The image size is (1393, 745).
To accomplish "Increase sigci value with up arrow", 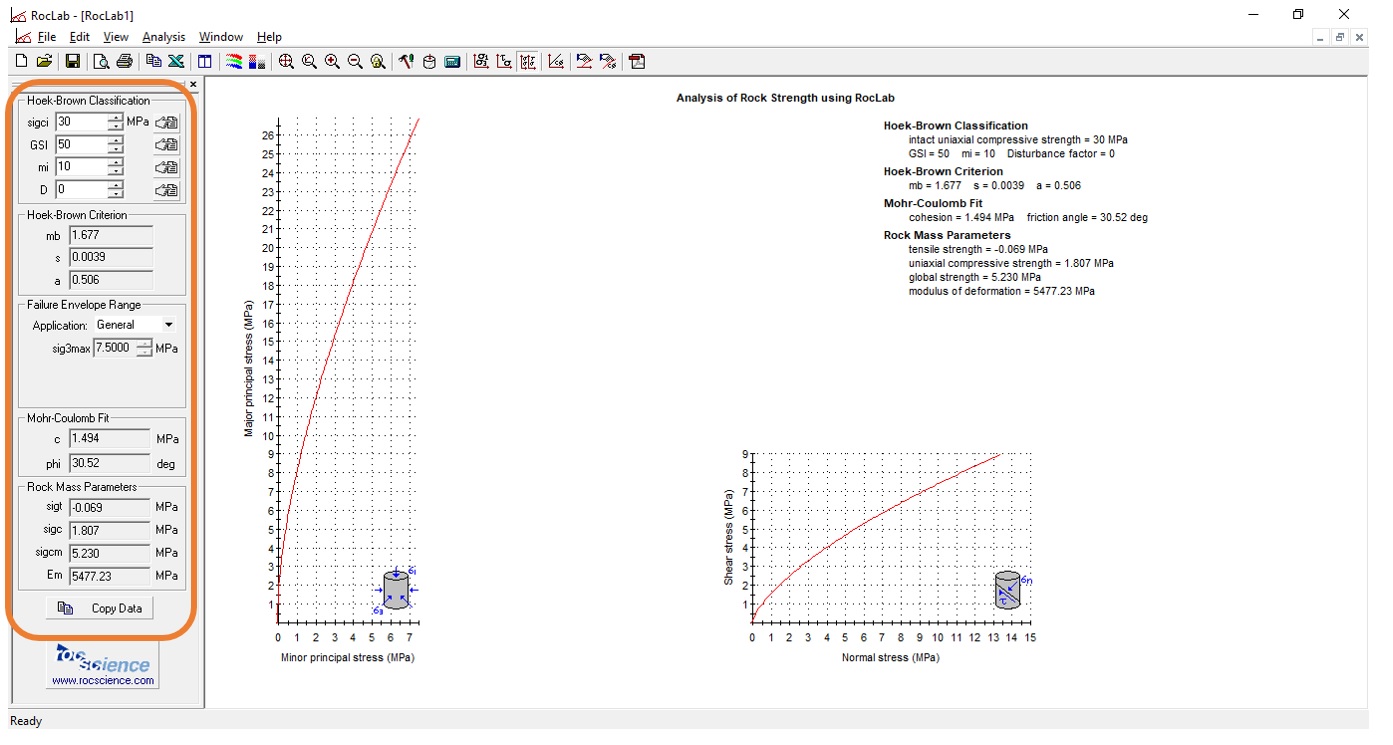I will (x=116, y=117).
